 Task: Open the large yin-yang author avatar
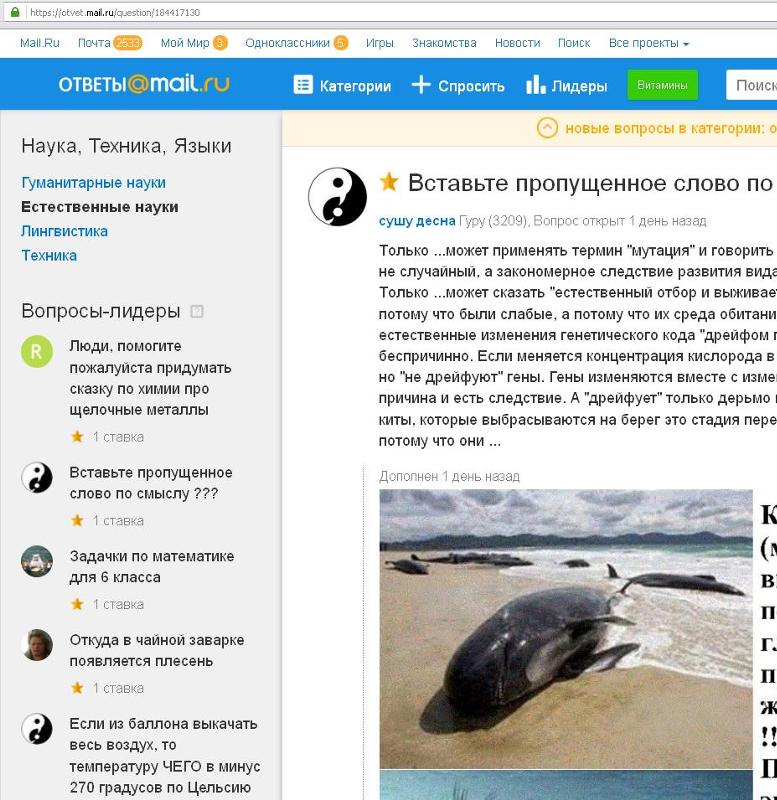click(337, 196)
